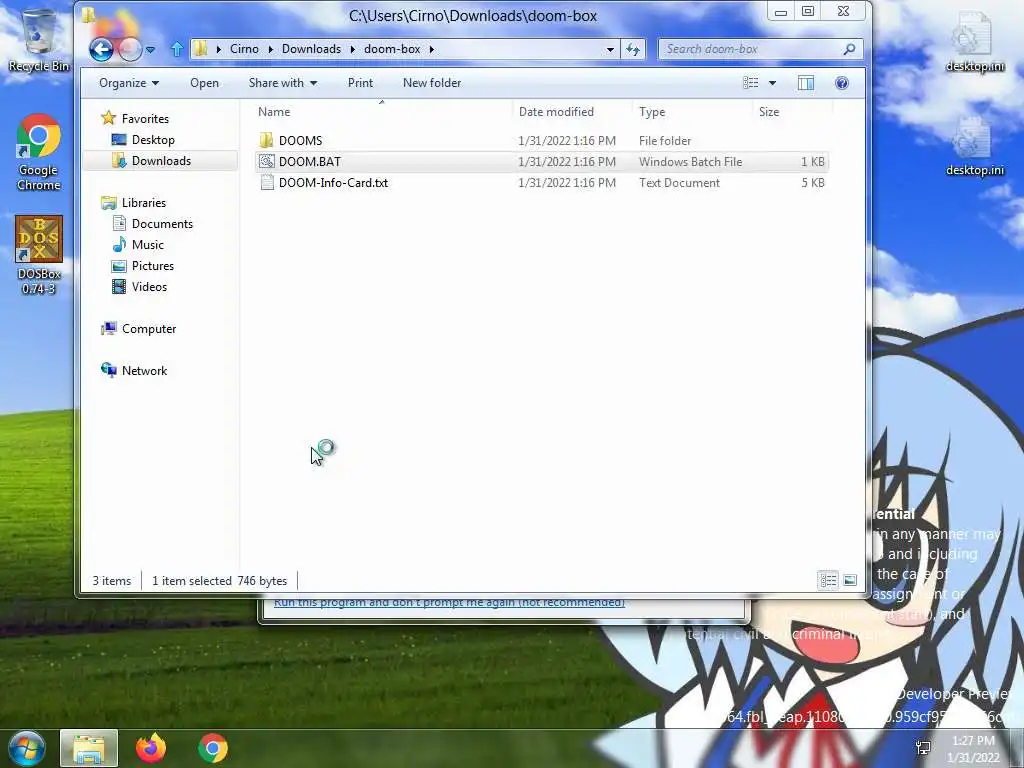Click the doom-box breadcrumb segment

tap(392, 49)
